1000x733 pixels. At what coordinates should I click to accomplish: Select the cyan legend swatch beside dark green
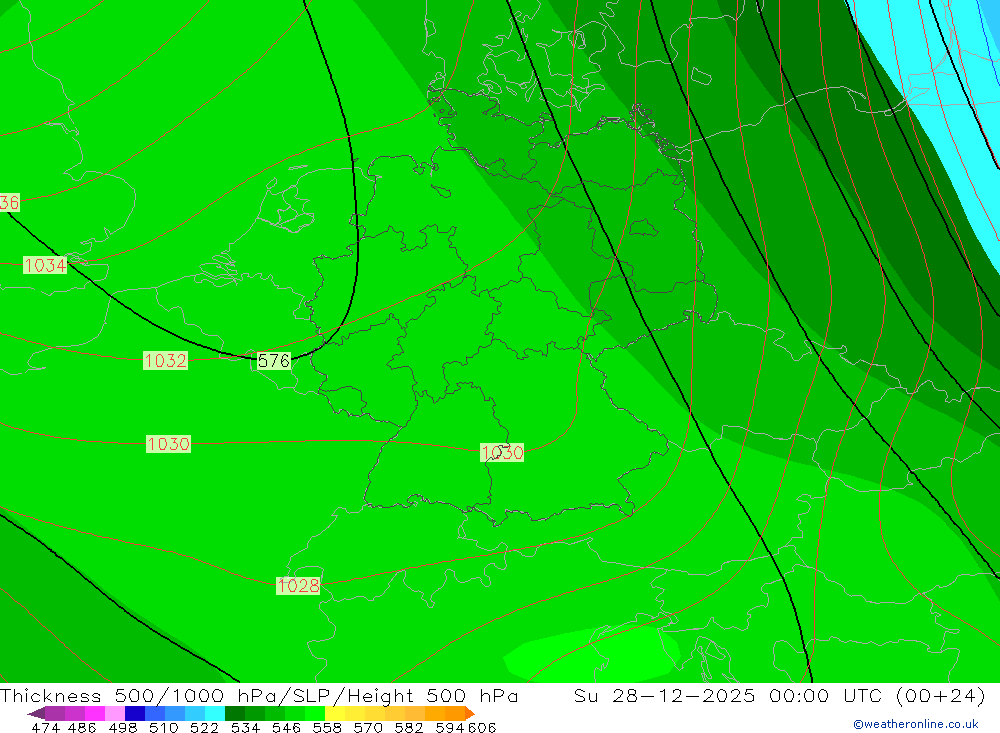(215, 713)
